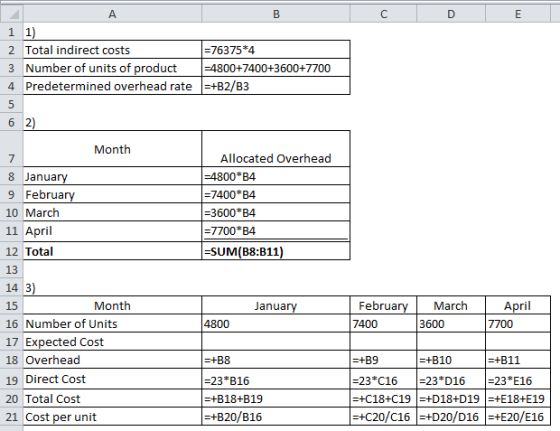Click cell with 'Total indirect costs'
560x431 pixels.
[112, 50]
